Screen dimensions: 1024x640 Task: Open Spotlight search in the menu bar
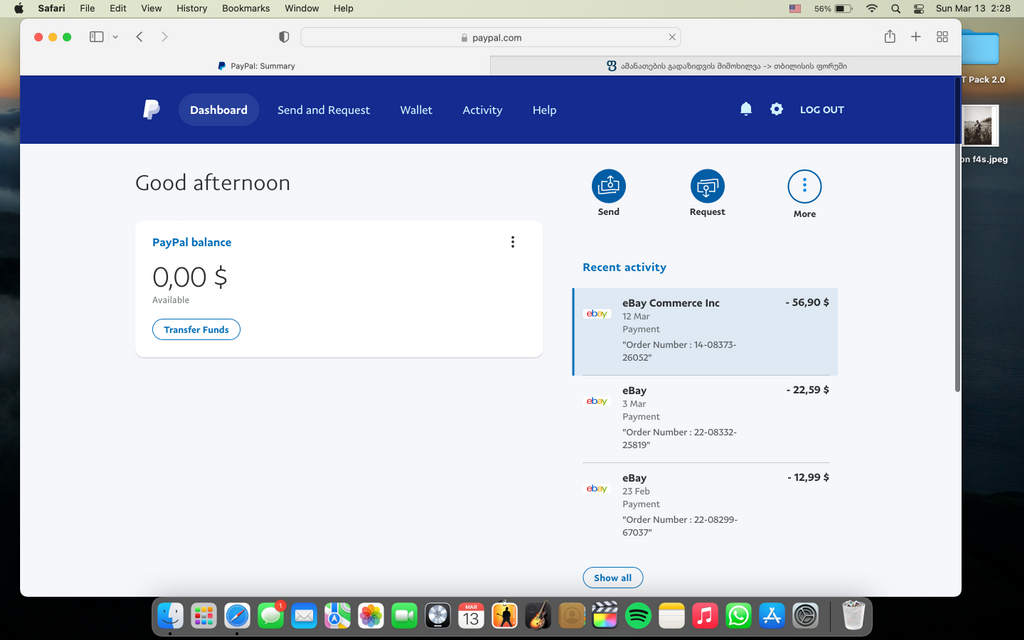tap(896, 8)
